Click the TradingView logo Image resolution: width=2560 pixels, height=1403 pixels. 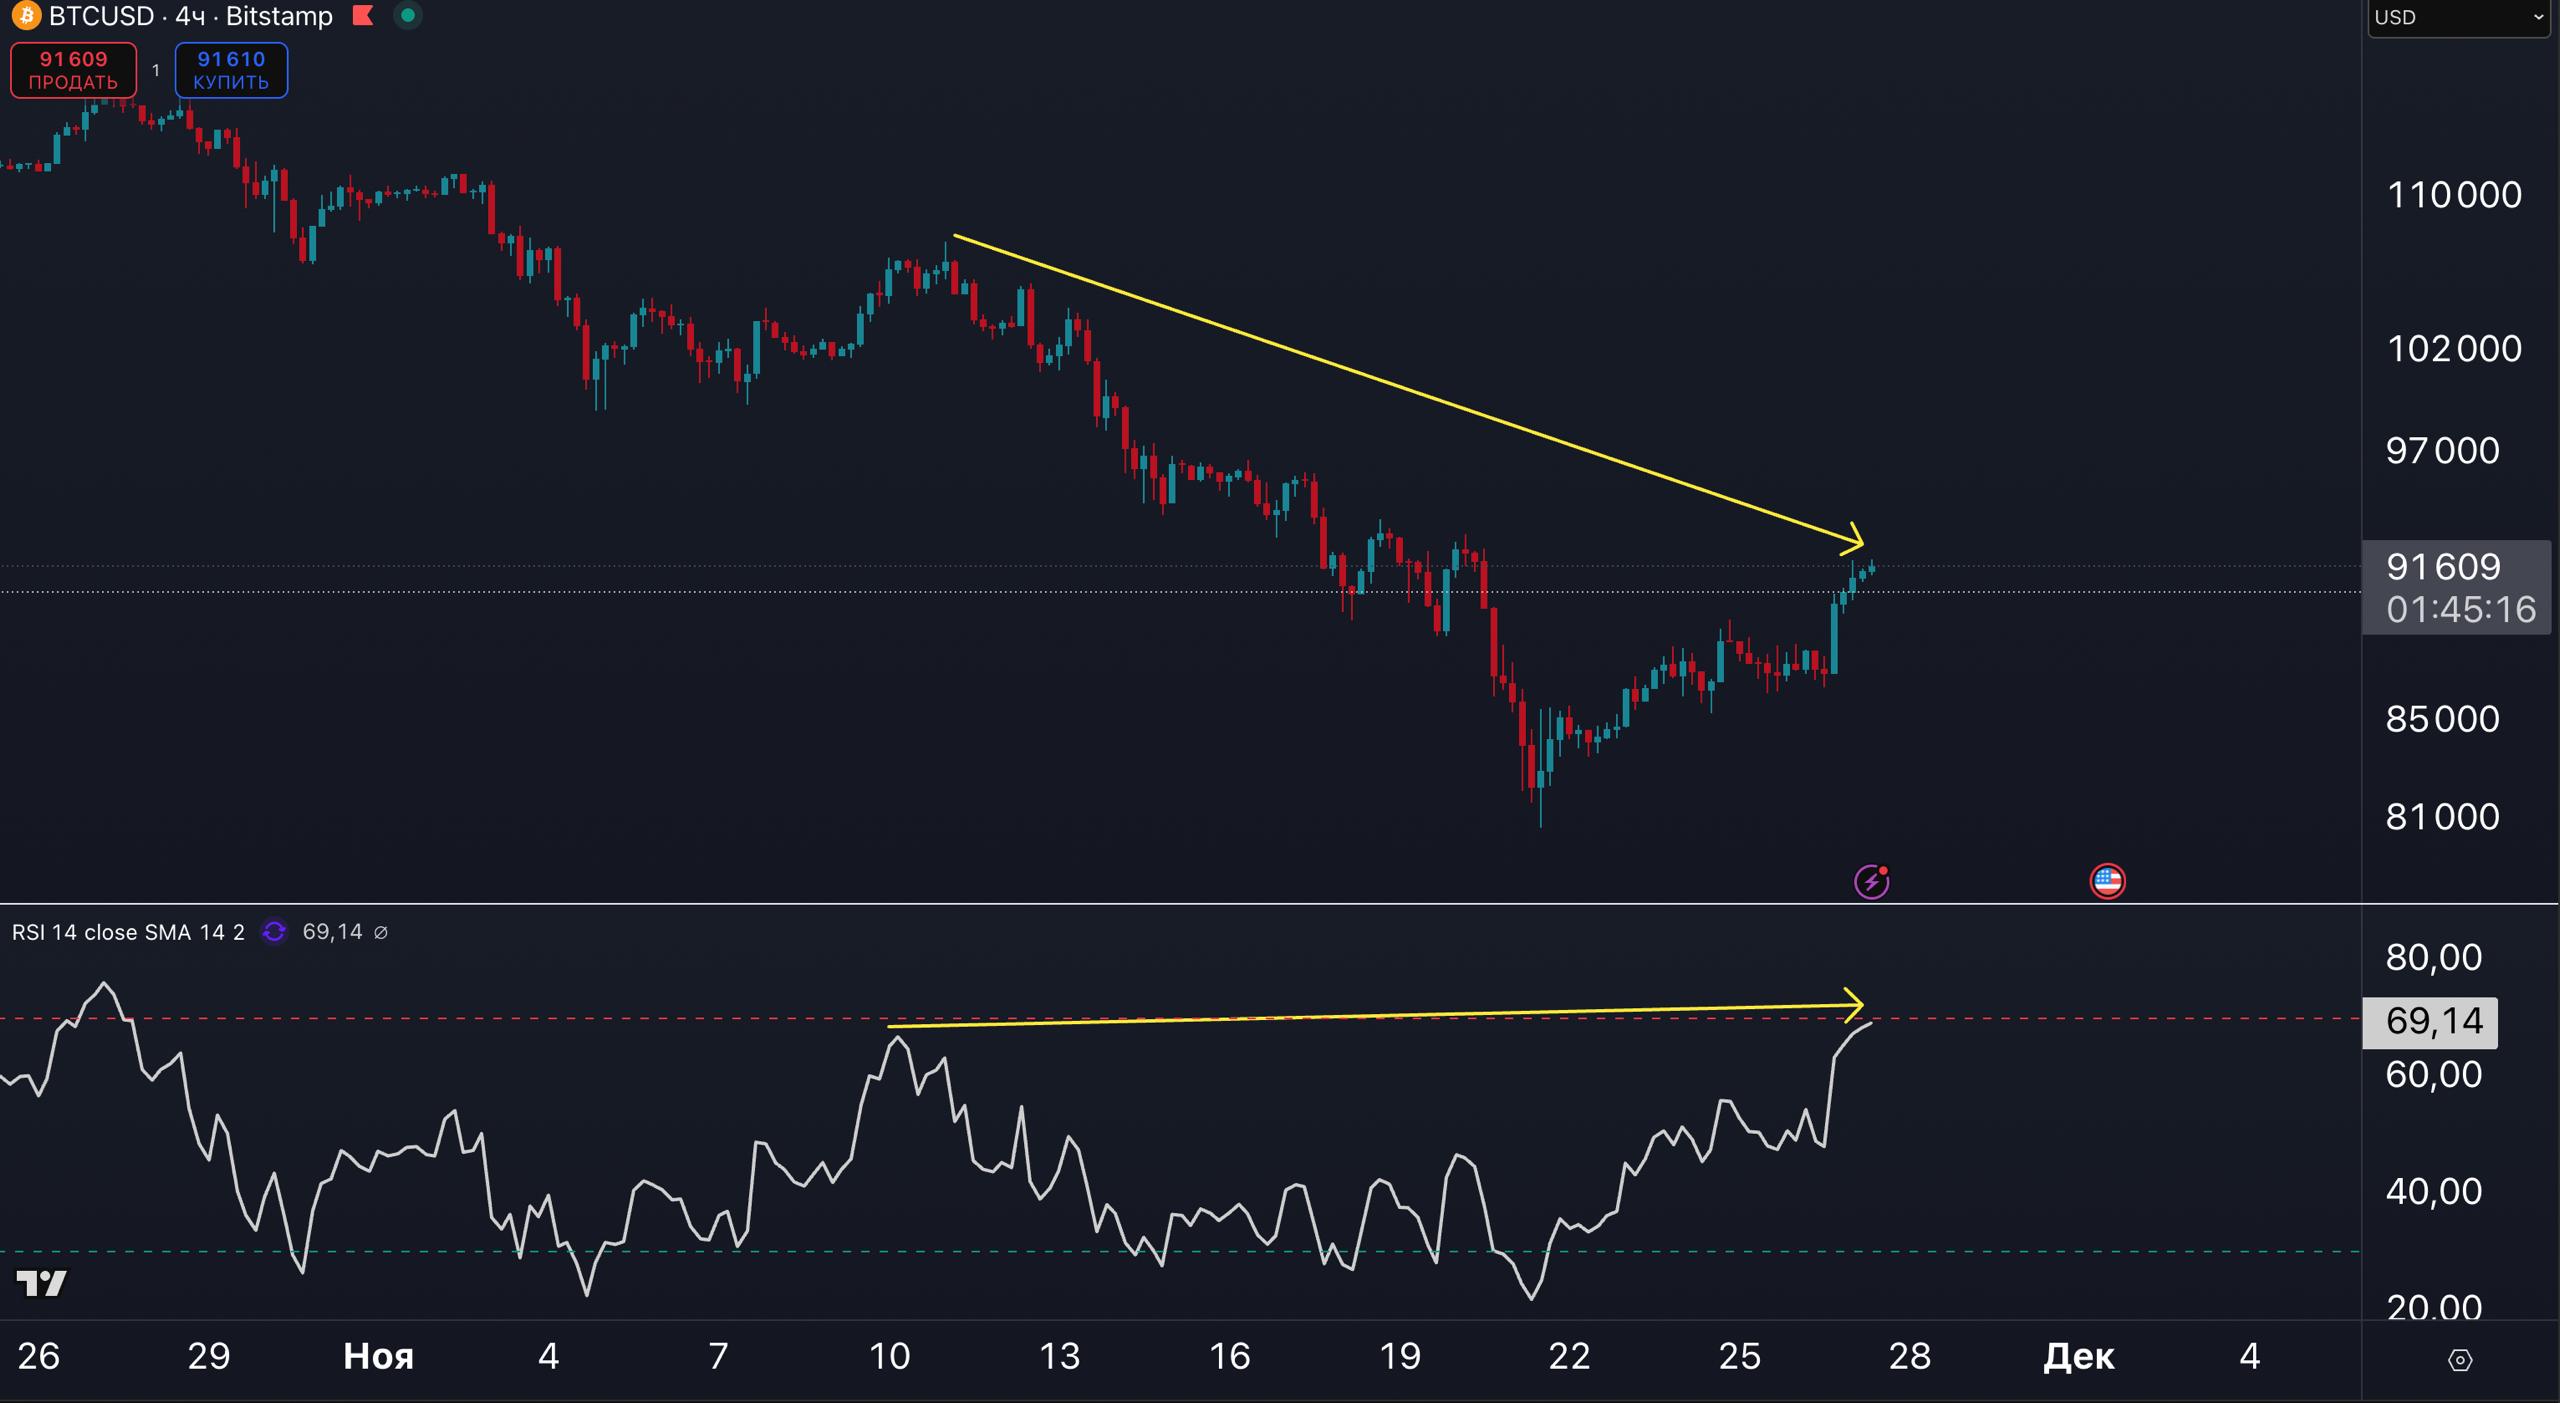42,1283
